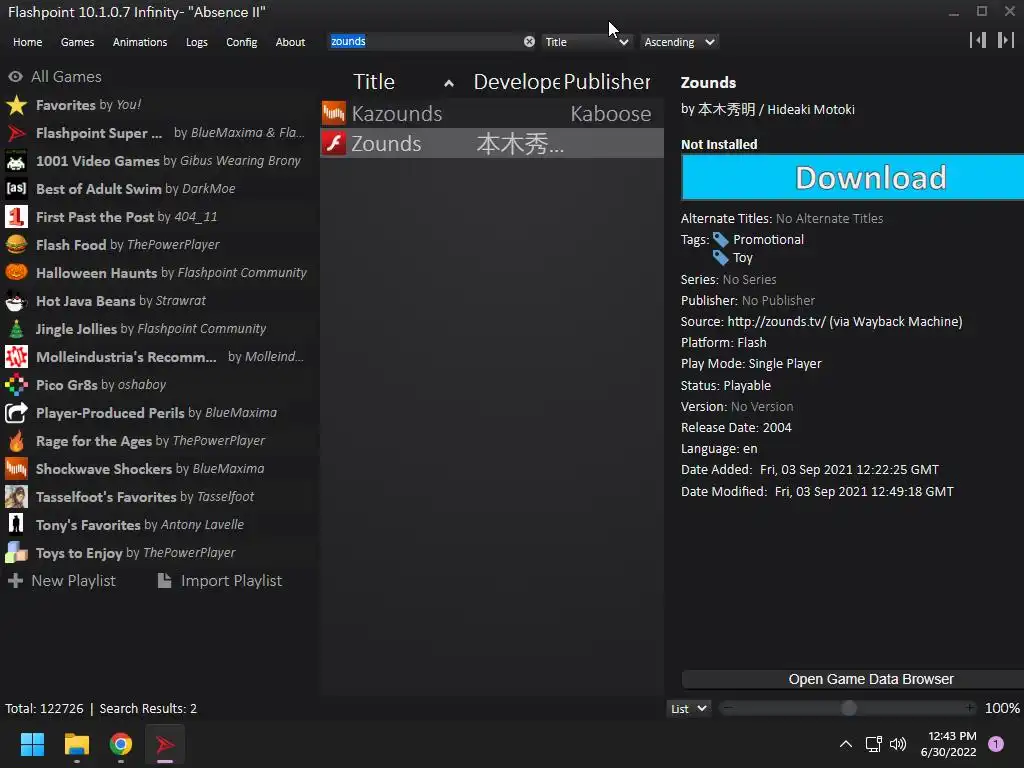Image resolution: width=1024 pixels, height=768 pixels.
Task: Click the Hot Java Beans coffee cup icon
Action: click(x=16, y=301)
